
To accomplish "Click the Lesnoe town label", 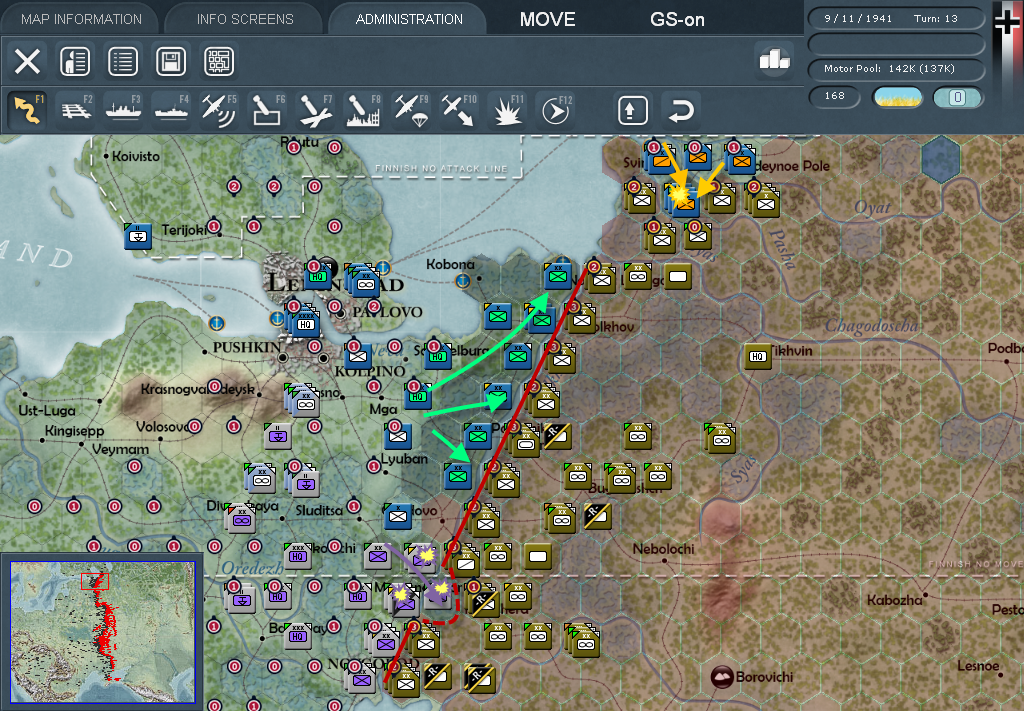I will (978, 666).
